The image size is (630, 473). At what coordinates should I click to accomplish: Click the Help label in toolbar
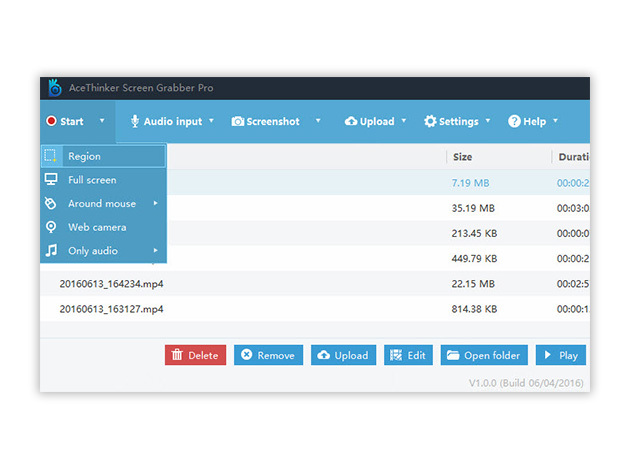coord(535,121)
